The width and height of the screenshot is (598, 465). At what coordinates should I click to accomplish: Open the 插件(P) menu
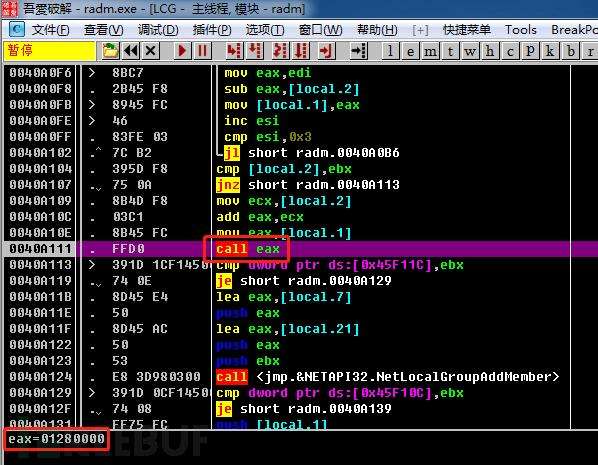click(x=212, y=30)
